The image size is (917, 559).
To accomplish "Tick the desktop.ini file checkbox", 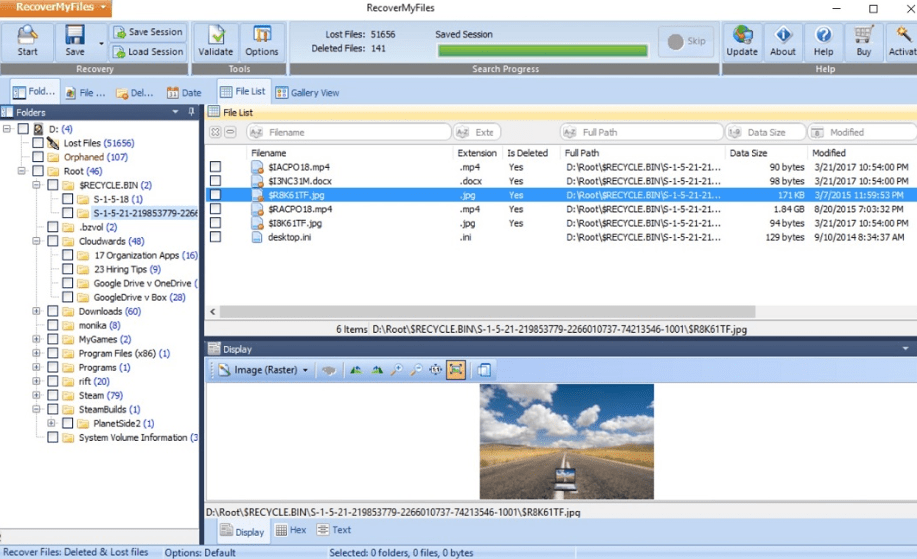I will [215, 237].
